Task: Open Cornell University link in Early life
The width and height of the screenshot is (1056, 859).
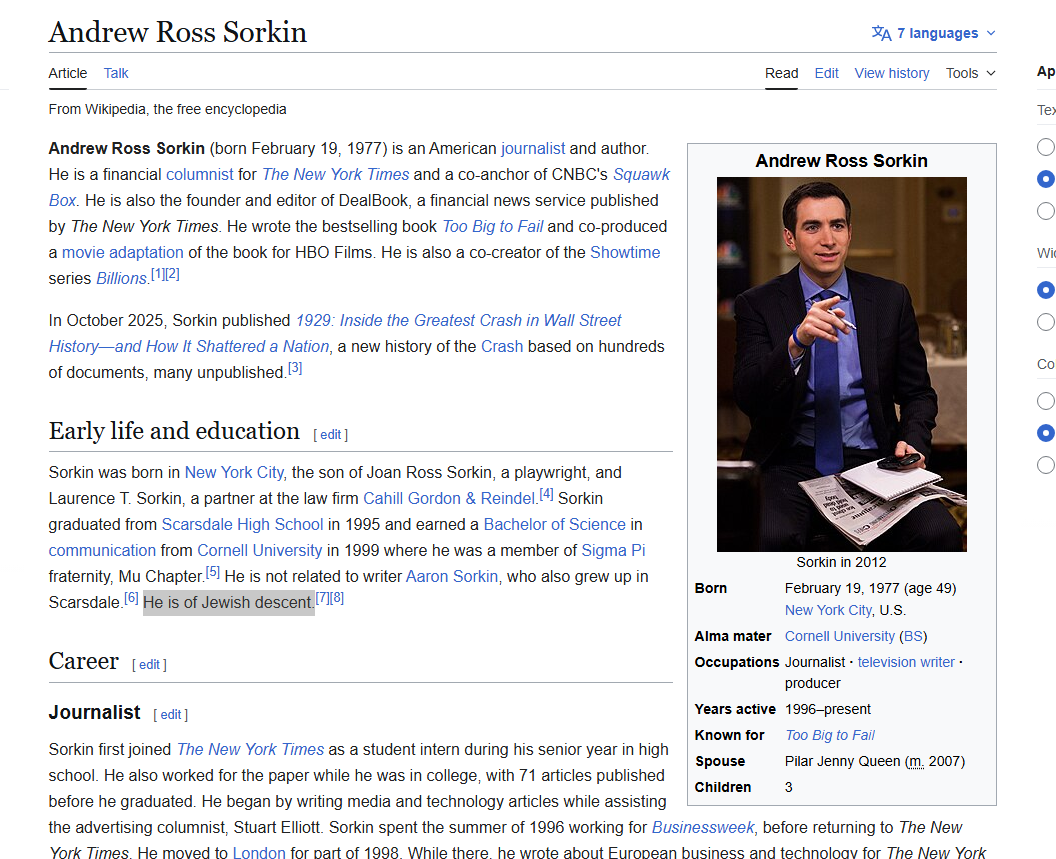Action: 260,550
